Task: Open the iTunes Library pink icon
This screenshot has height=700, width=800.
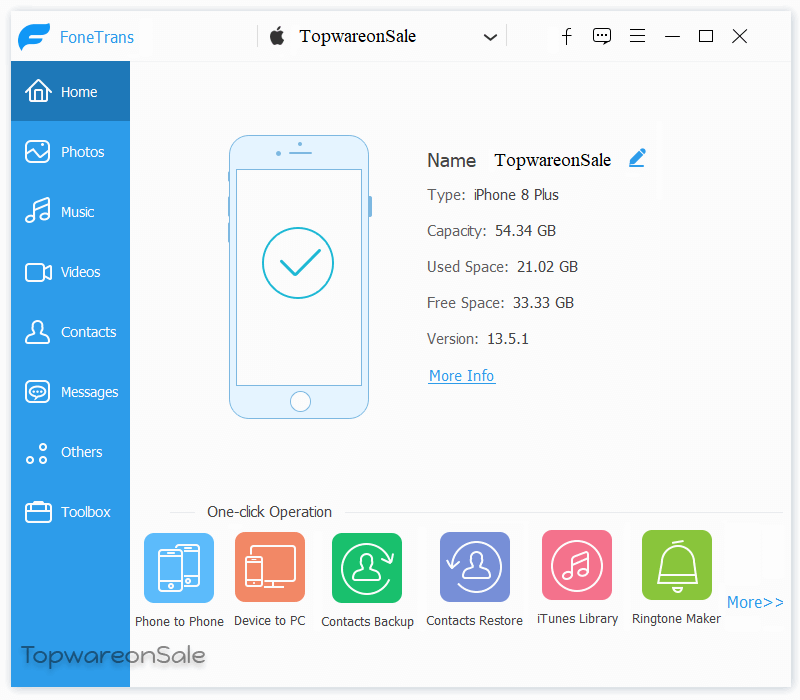Action: click(577, 565)
